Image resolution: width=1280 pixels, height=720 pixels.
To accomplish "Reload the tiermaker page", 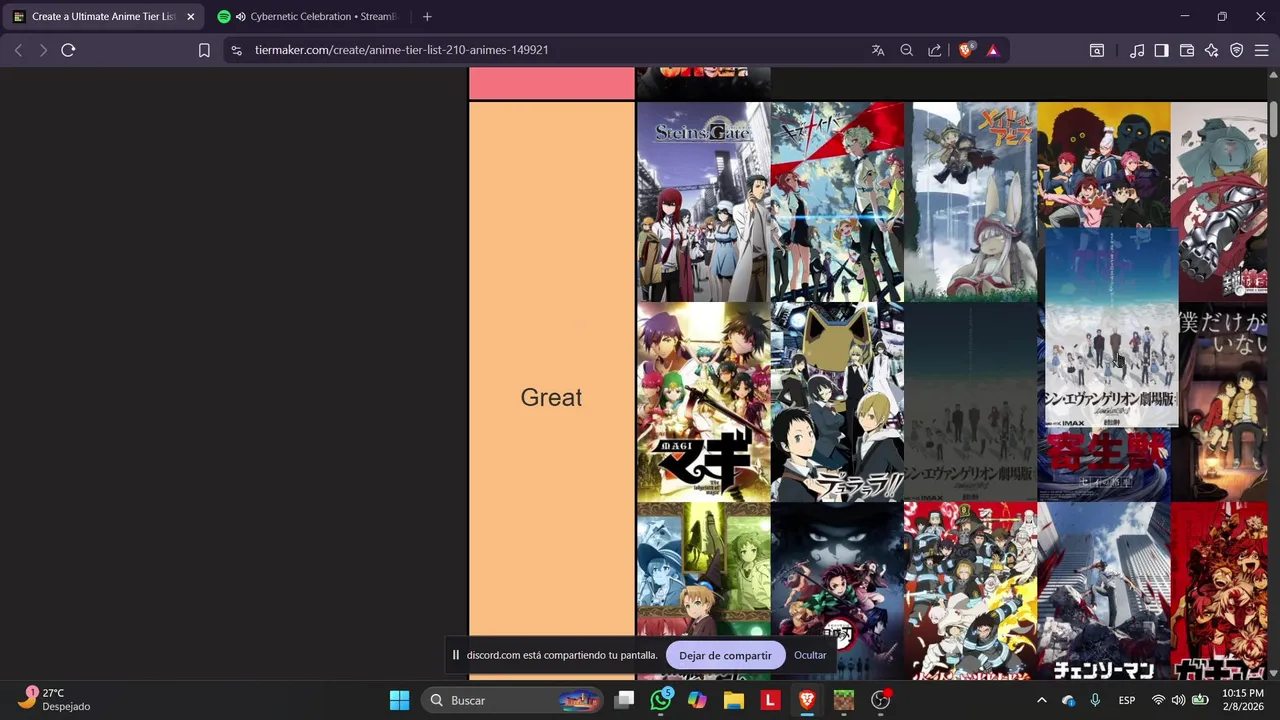I will [x=68, y=50].
